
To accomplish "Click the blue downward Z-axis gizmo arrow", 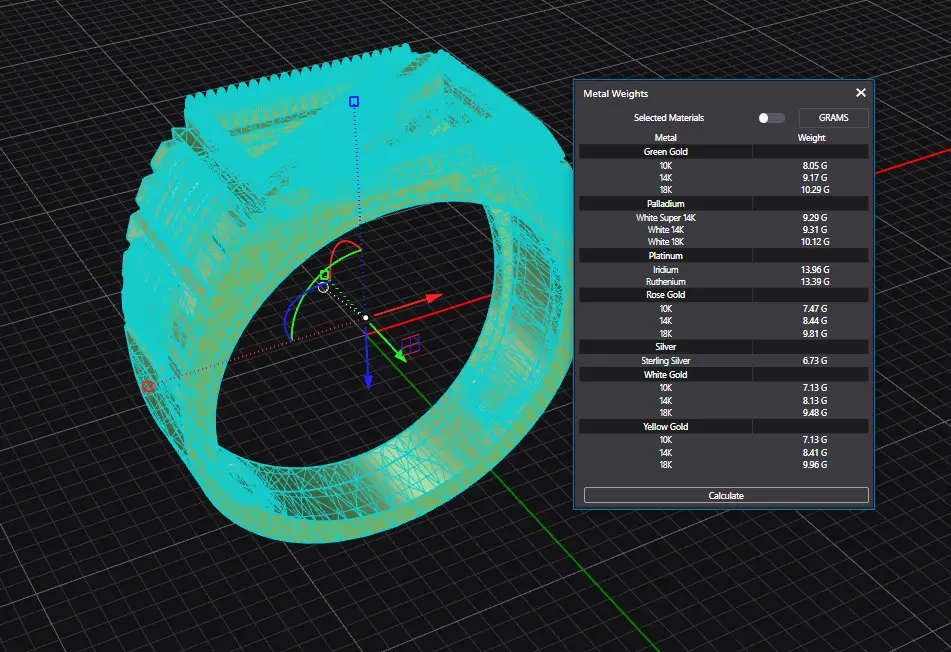I will pos(368,378).
